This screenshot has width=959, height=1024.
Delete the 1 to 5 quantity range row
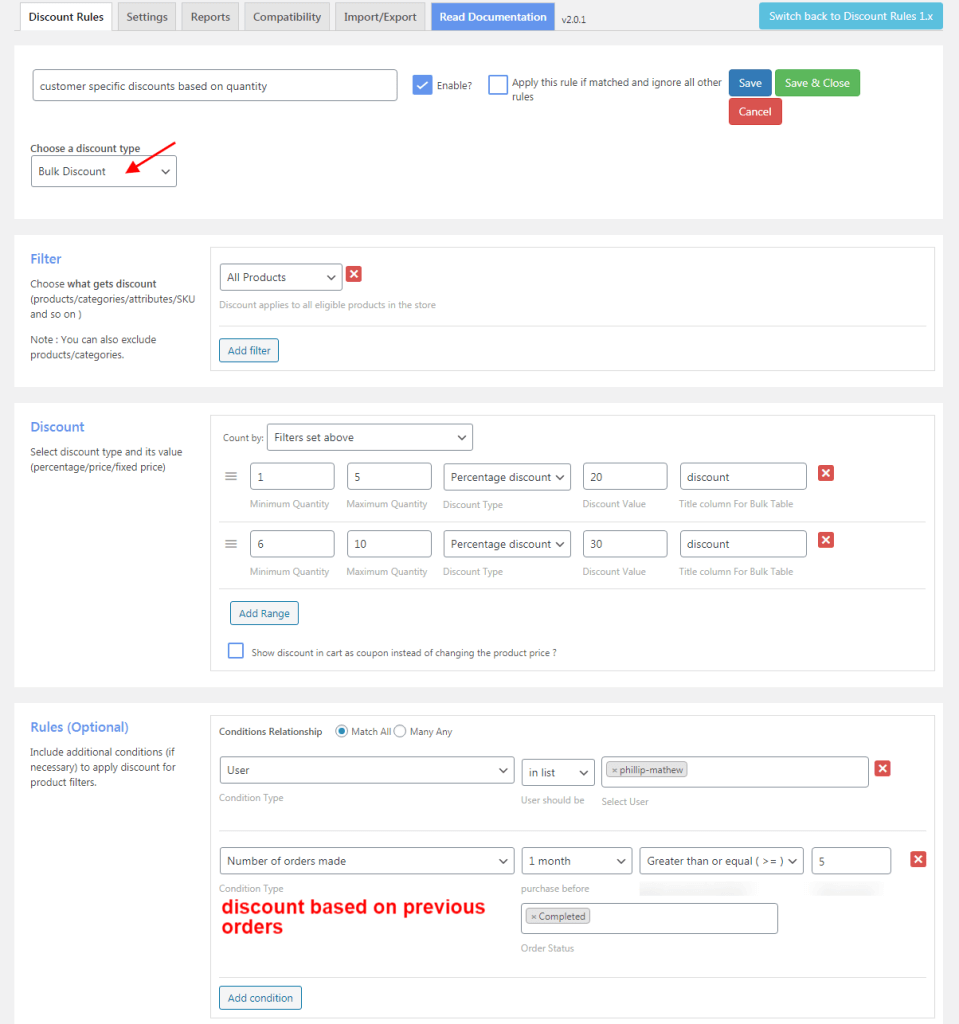tap(826, 473)
